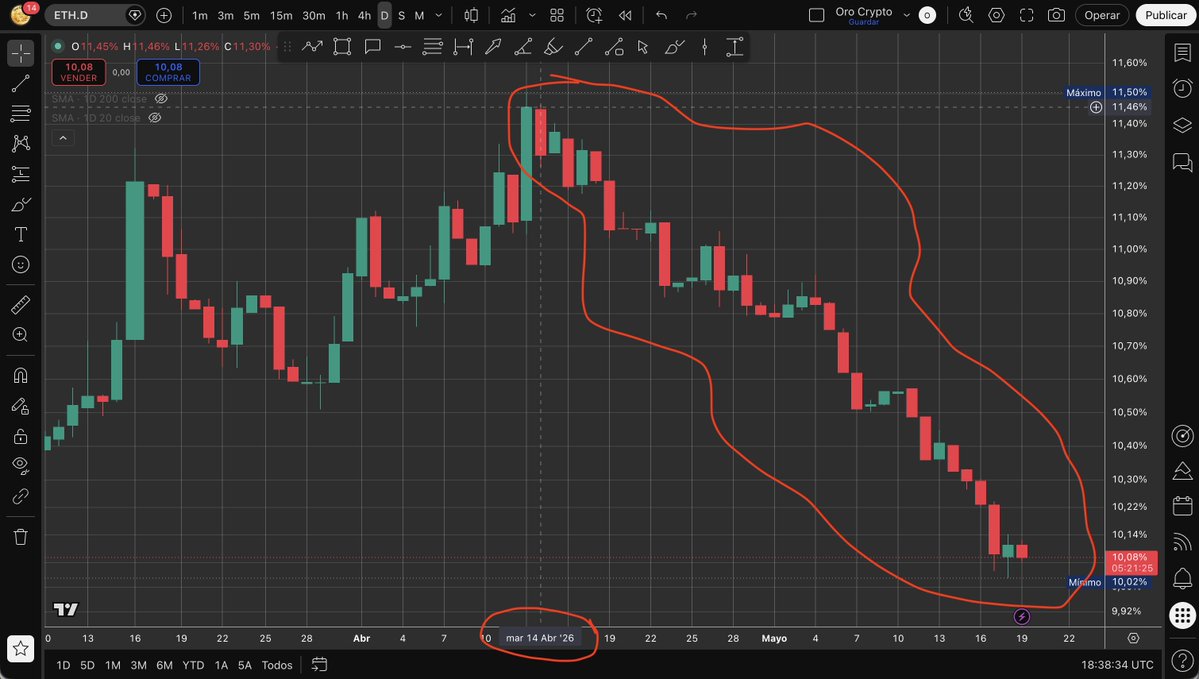Image resolution: width=1199 pixels, height=679 pixels.
Task: Select the 15m timeframe
Action: [281, 15]
